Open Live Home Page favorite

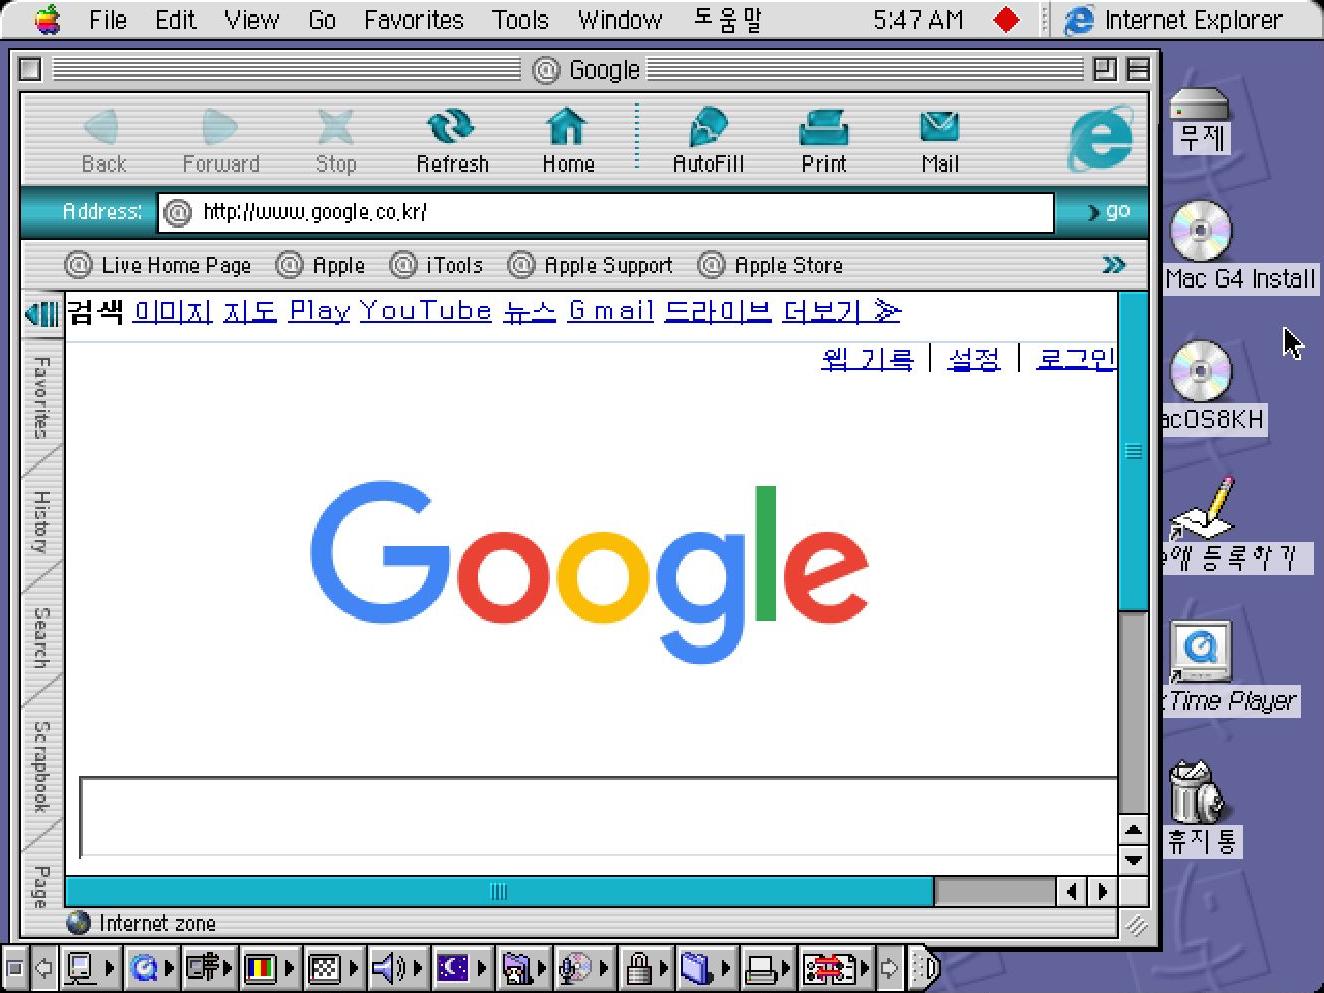pos(157,265)
